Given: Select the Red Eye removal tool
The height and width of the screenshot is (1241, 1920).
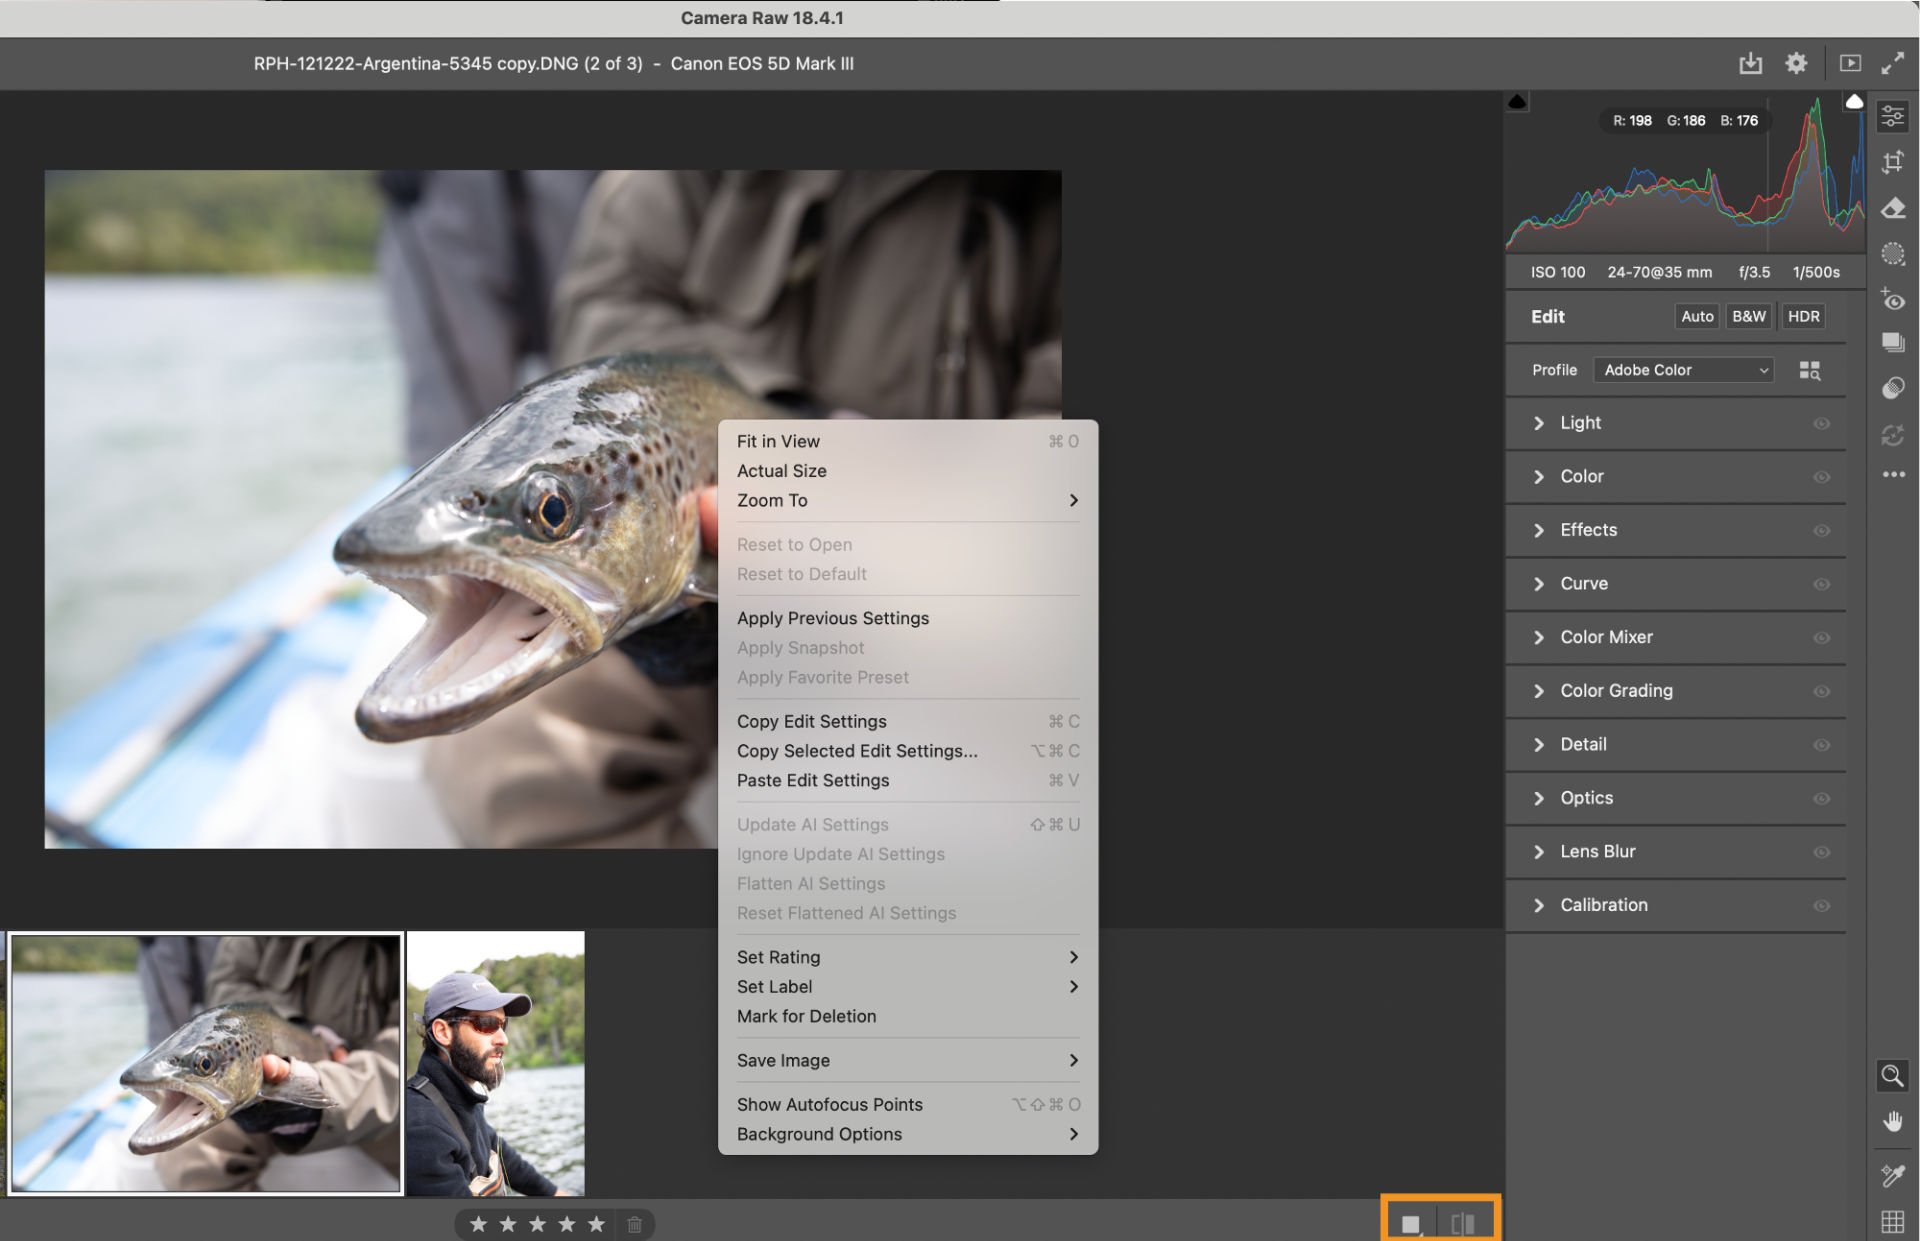Looking at the screenshot, I should click(x=1892, y=298).
